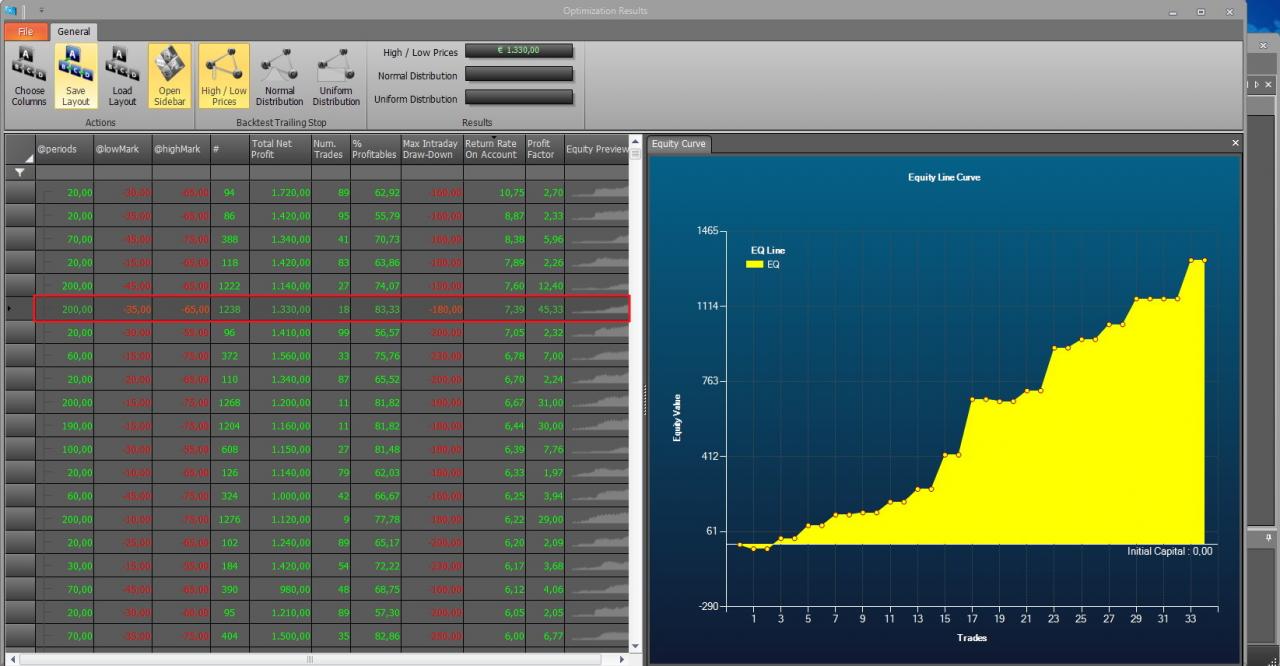Switch to the General ribbon tab

(73, 32)
